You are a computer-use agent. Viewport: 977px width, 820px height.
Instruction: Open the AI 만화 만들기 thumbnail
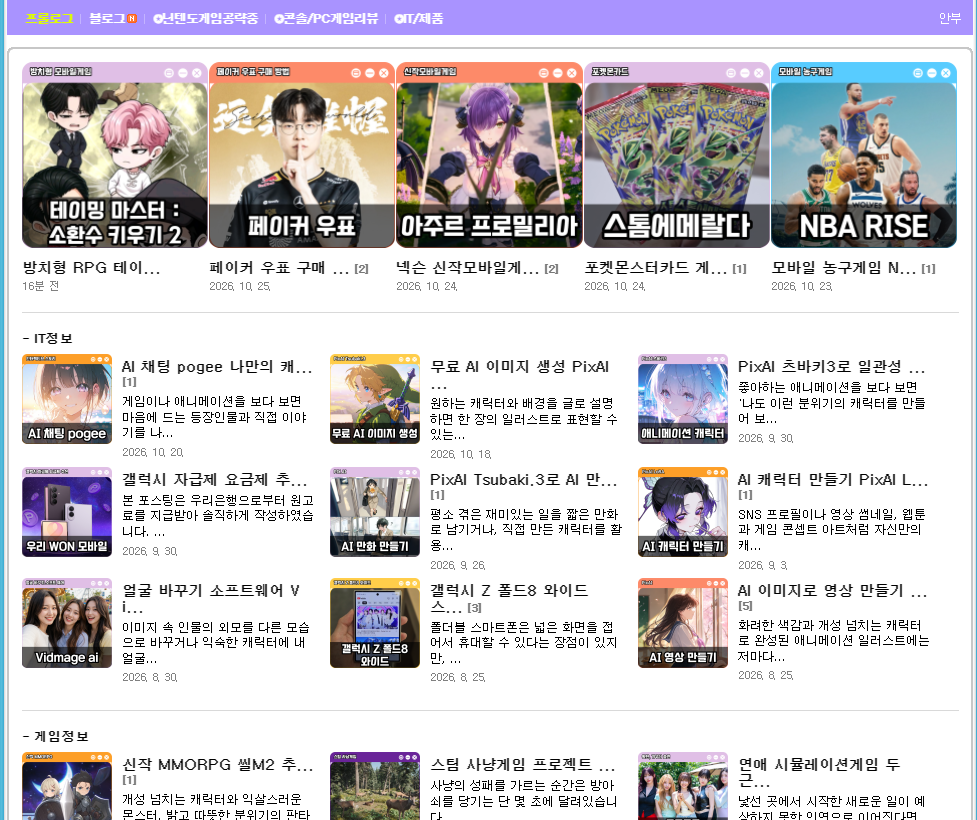[374, 512]
